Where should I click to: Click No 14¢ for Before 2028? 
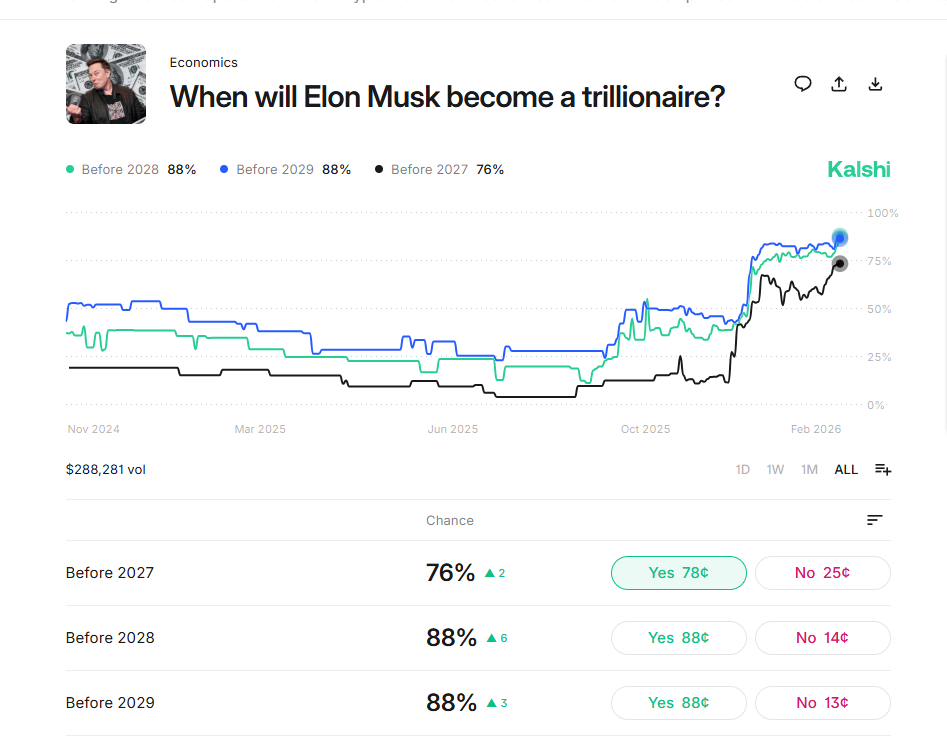(x=822, y=638)
